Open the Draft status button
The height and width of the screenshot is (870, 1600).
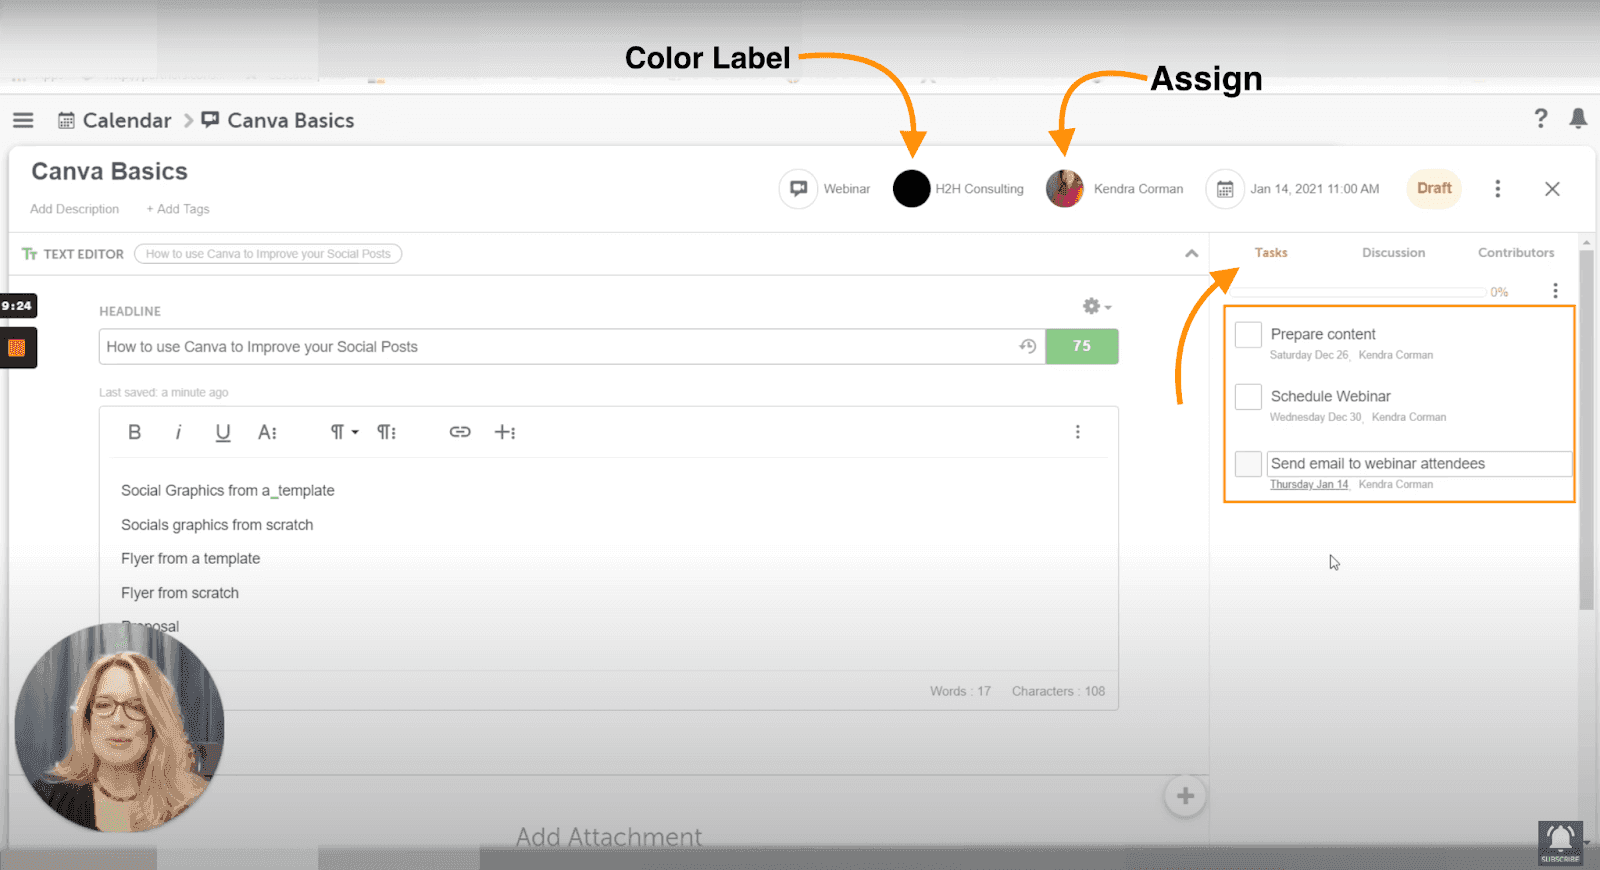1434,188
